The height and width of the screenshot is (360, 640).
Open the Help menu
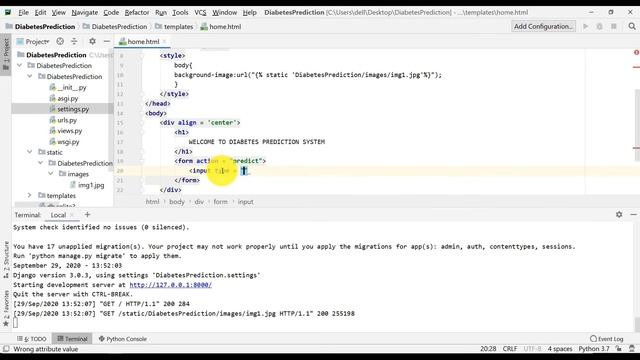249,12
